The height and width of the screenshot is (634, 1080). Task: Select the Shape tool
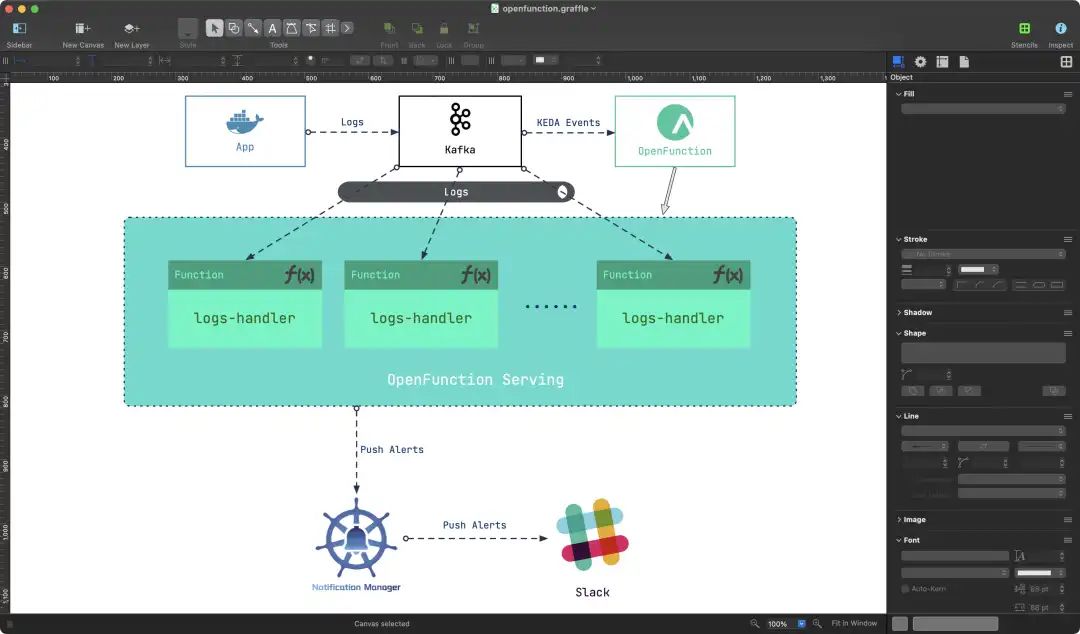click(x=233, y=28)
